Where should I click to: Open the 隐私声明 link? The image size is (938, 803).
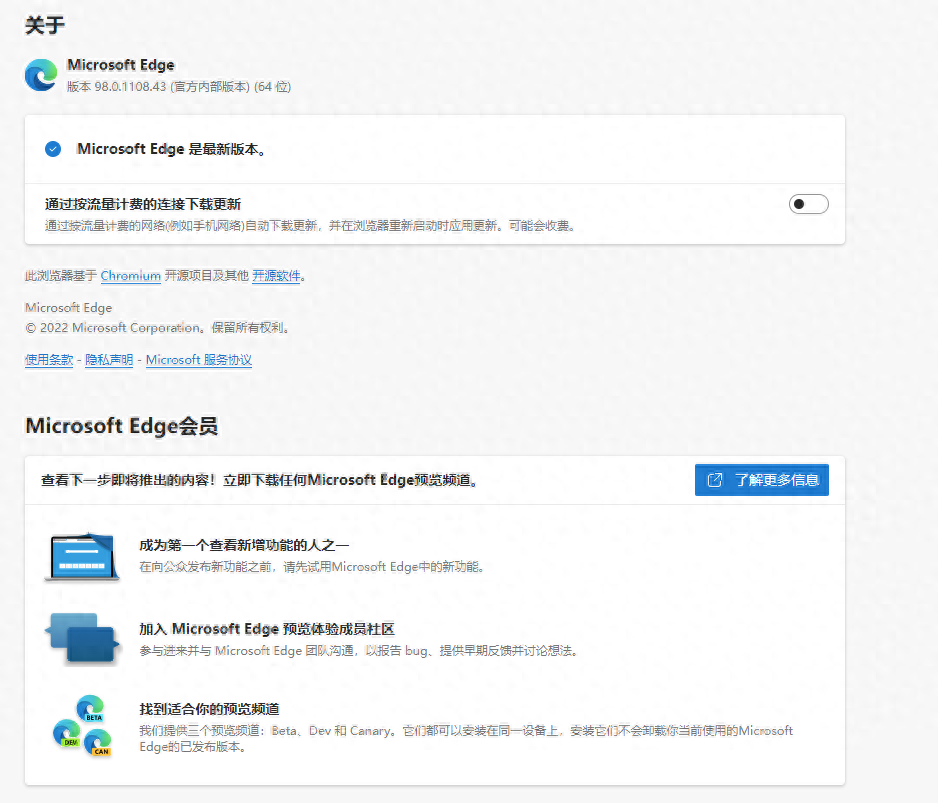pos(108,360)
